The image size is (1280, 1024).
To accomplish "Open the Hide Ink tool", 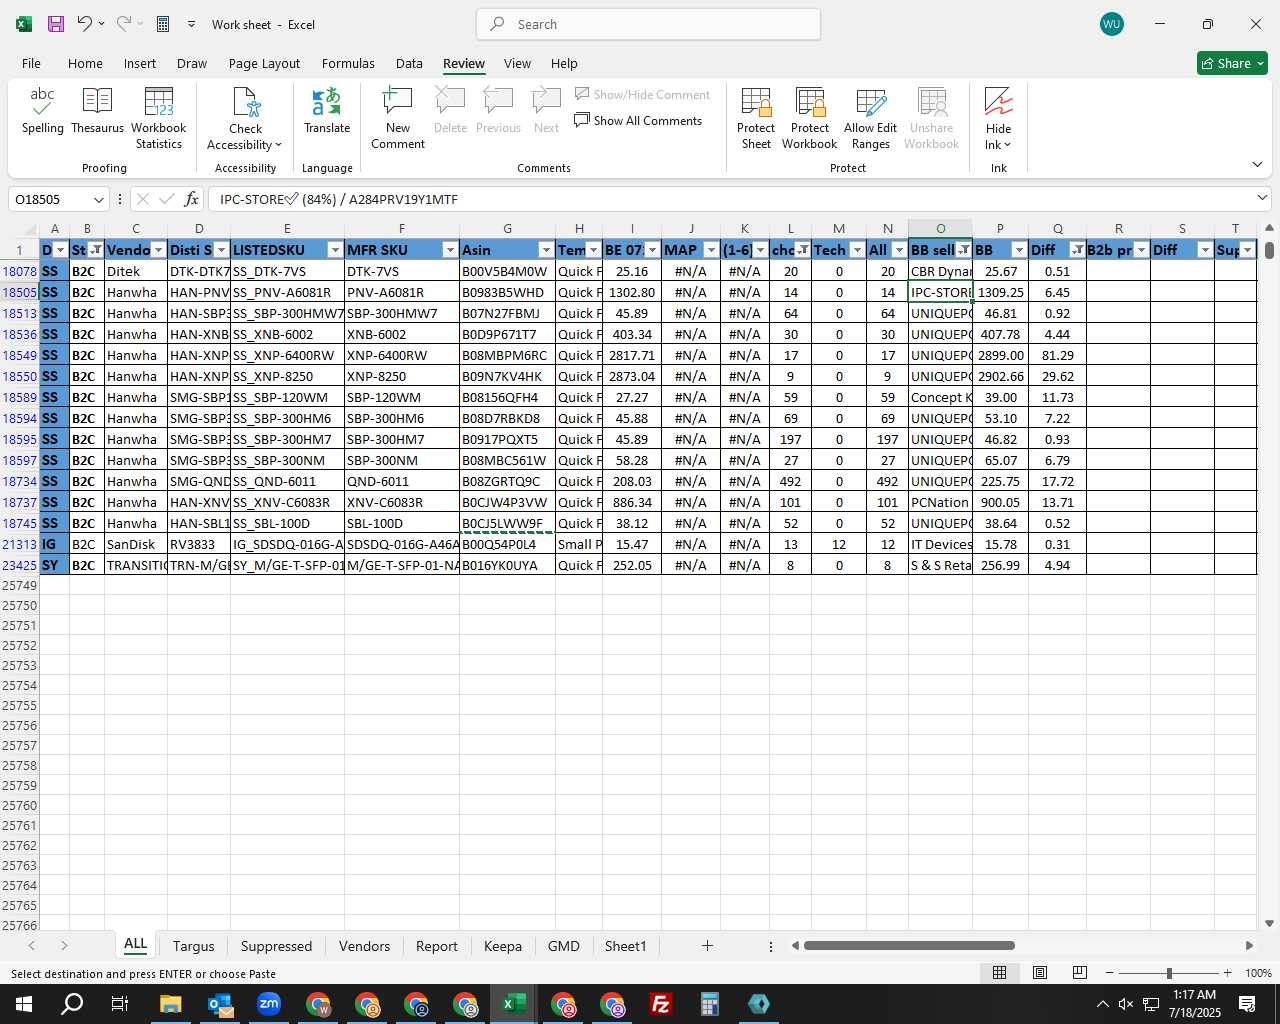I will 998,118.
